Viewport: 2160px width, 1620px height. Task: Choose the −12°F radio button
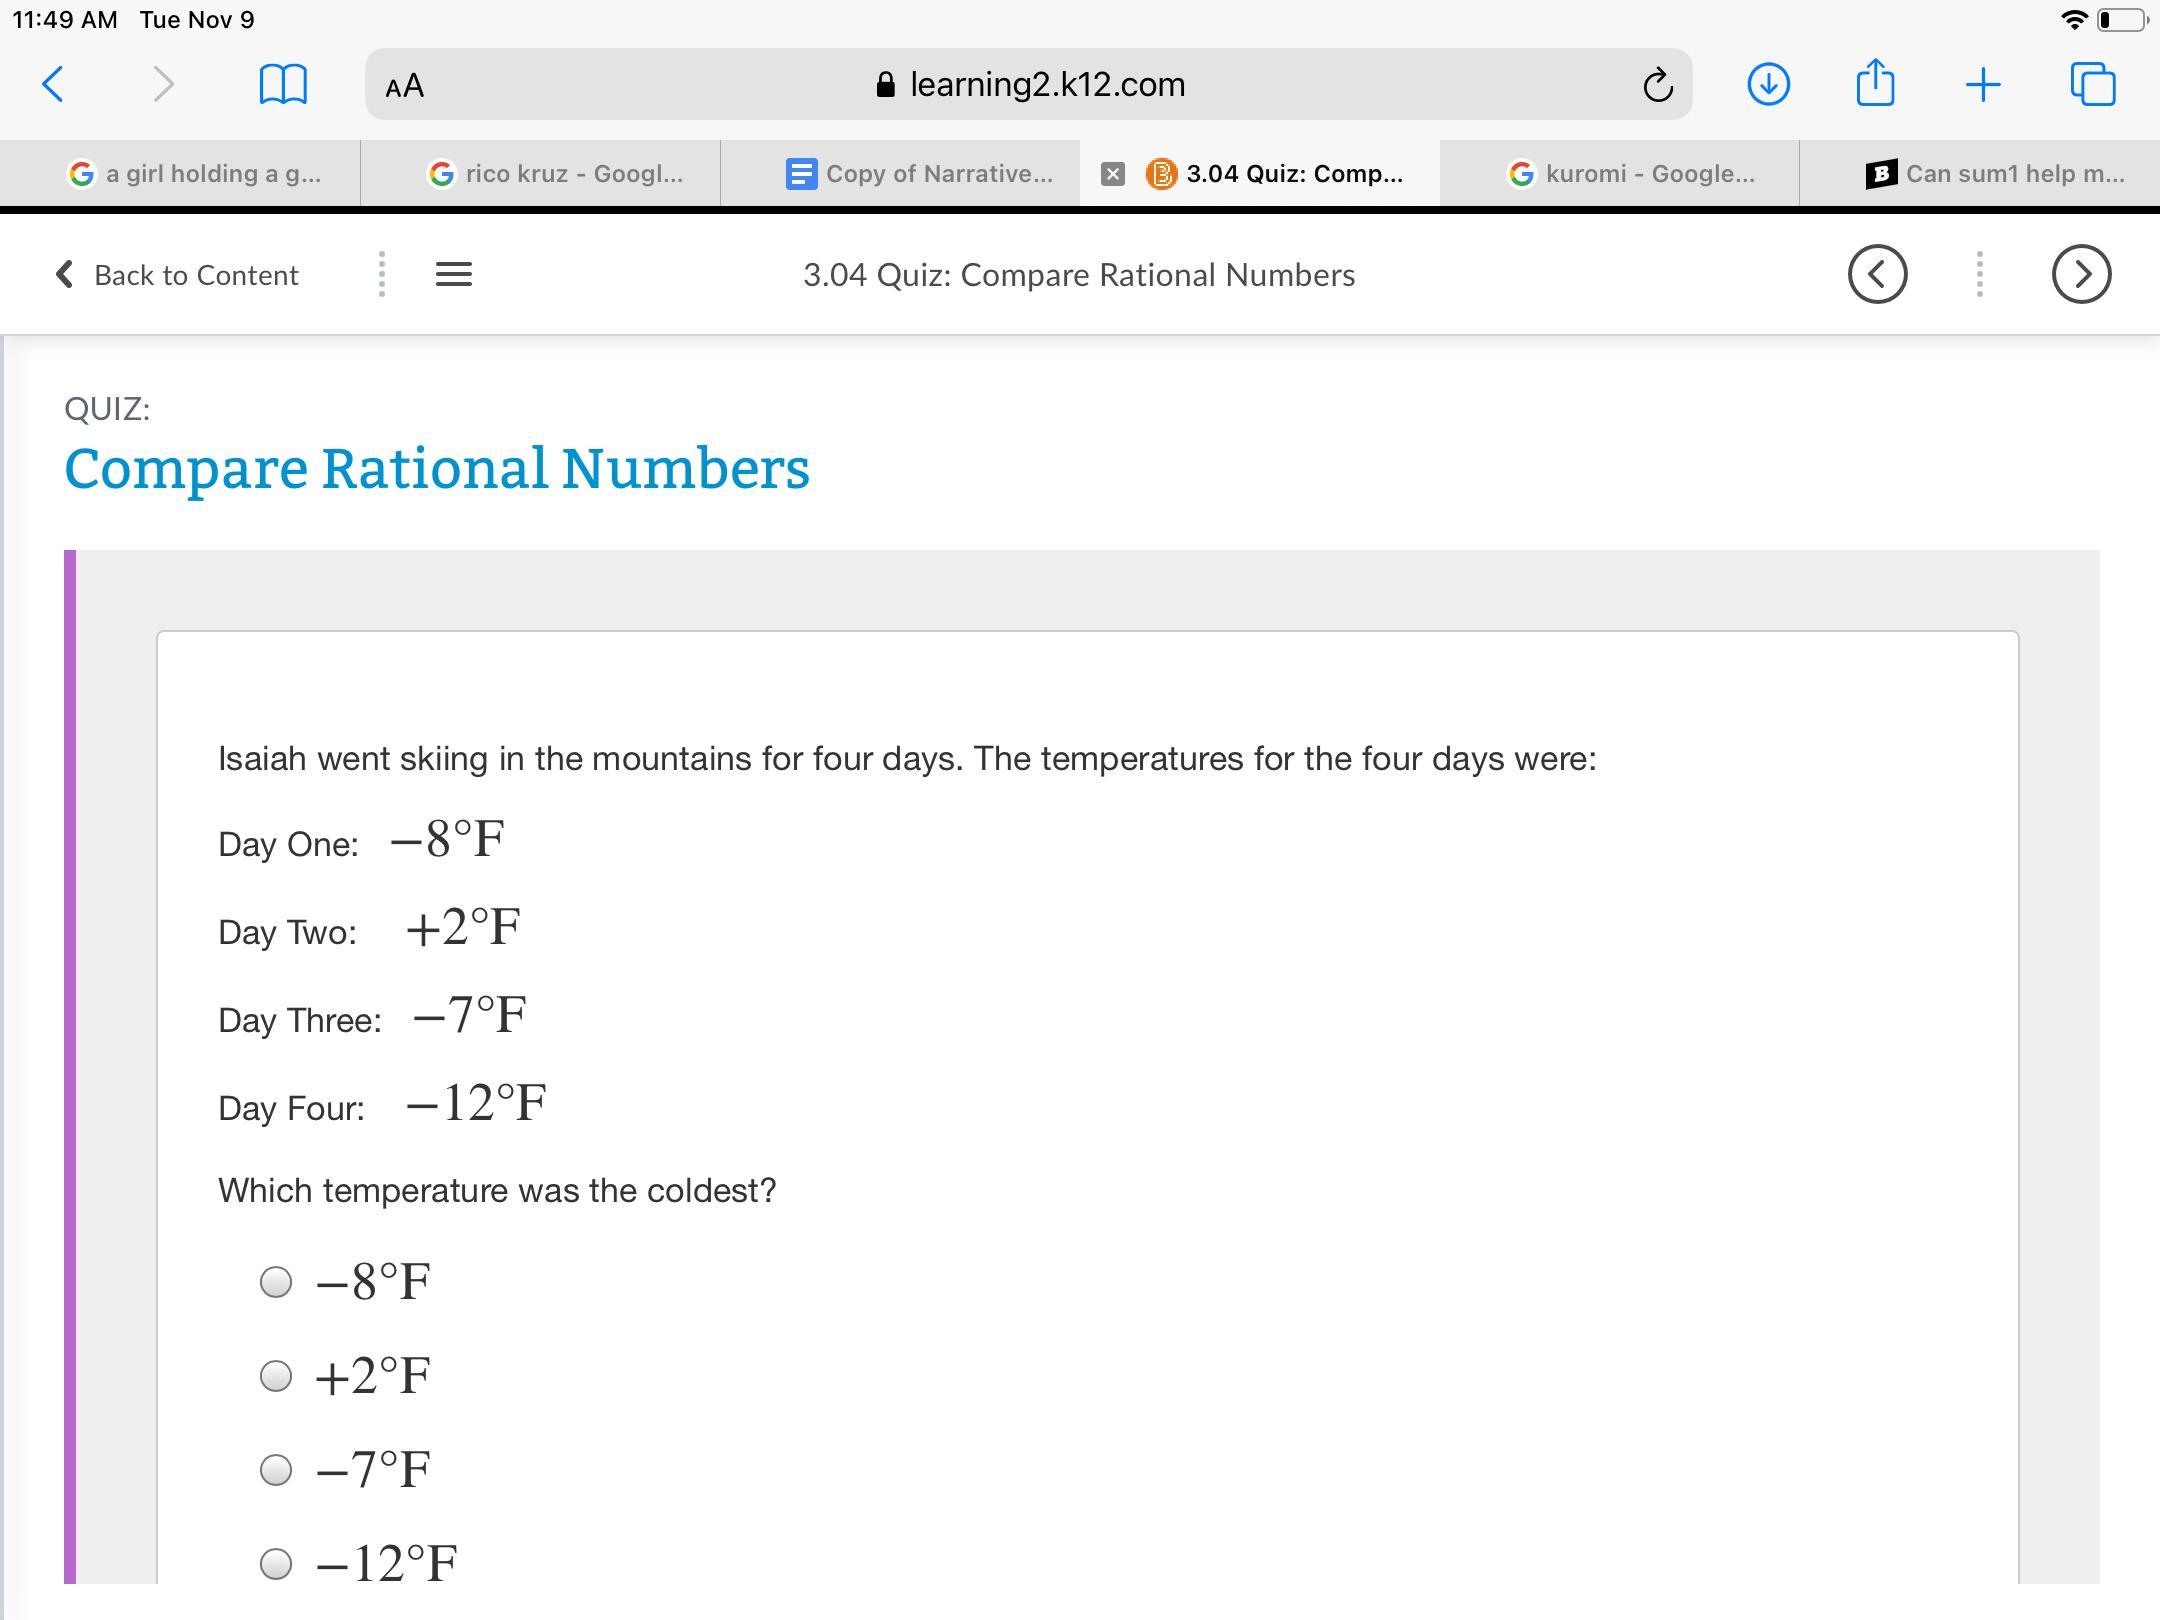pyautogui.click(x=276, y=1563)
